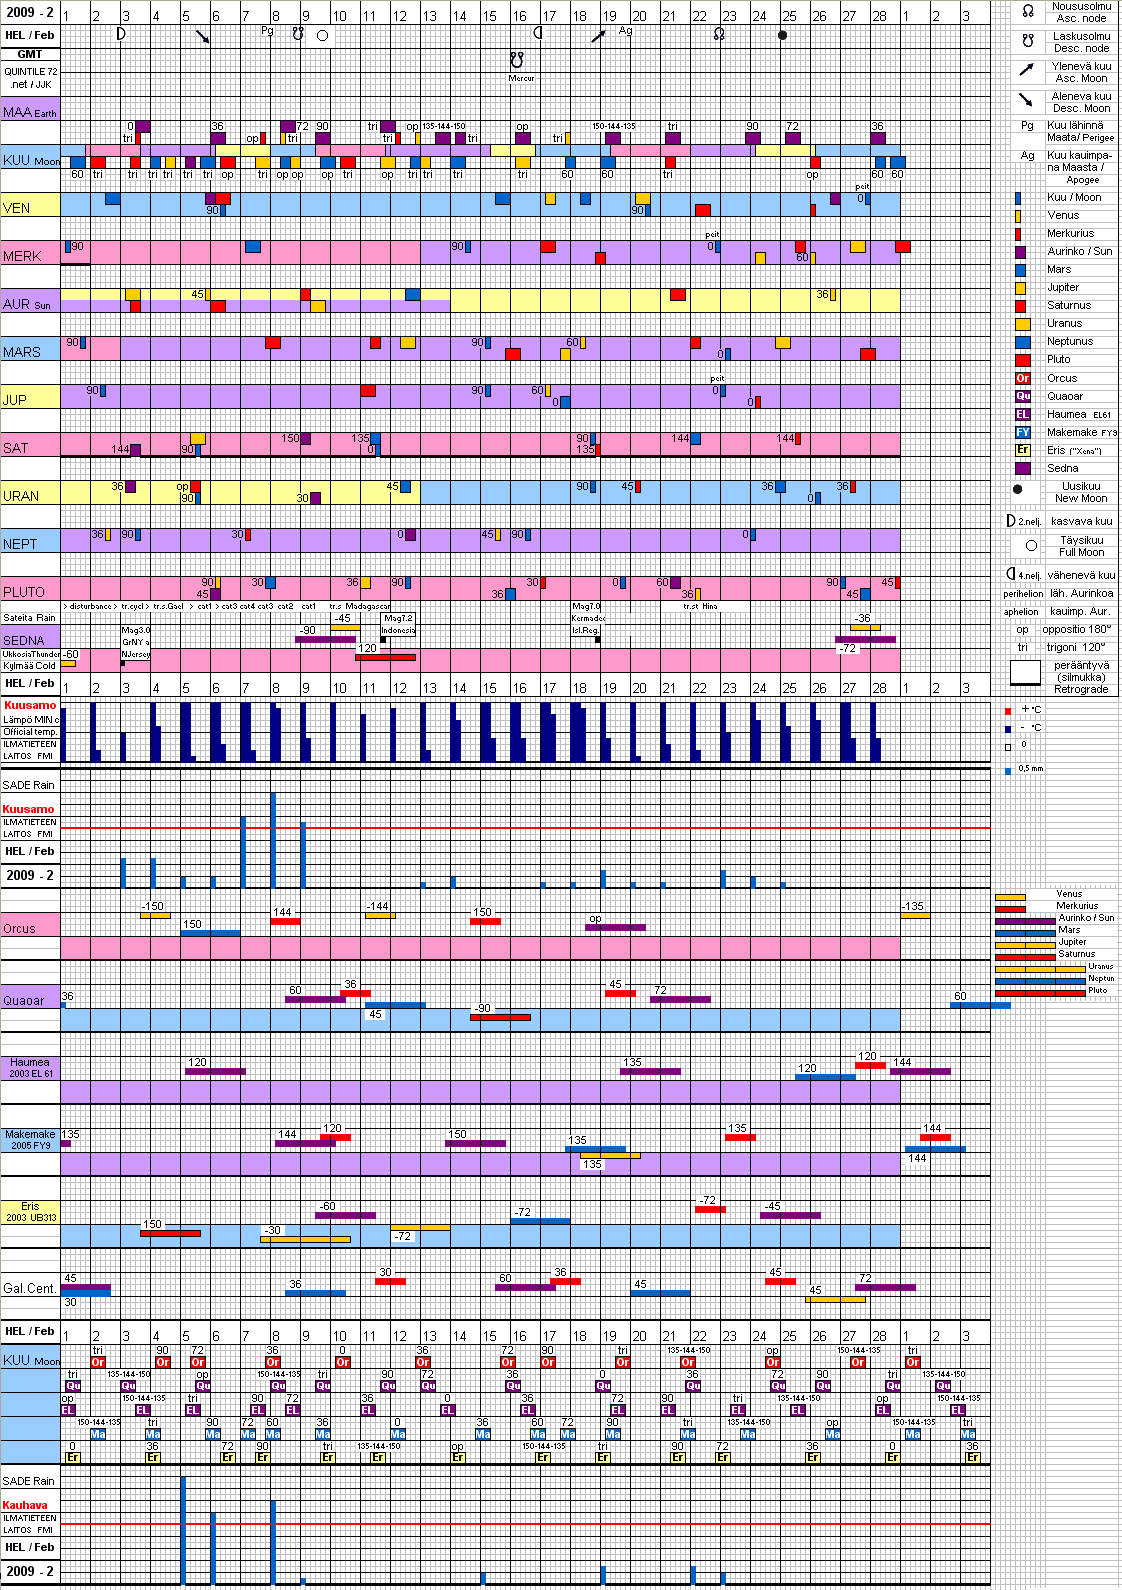
Task: Click the Eris 'Er' badge in the legend
Action: coord(1022,450)
